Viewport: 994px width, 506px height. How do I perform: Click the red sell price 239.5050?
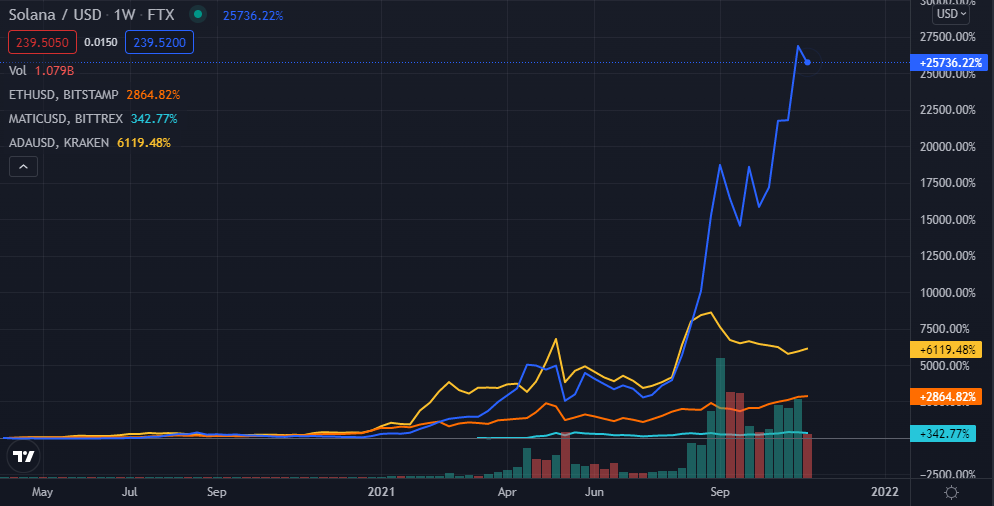[x=42, y=42]
